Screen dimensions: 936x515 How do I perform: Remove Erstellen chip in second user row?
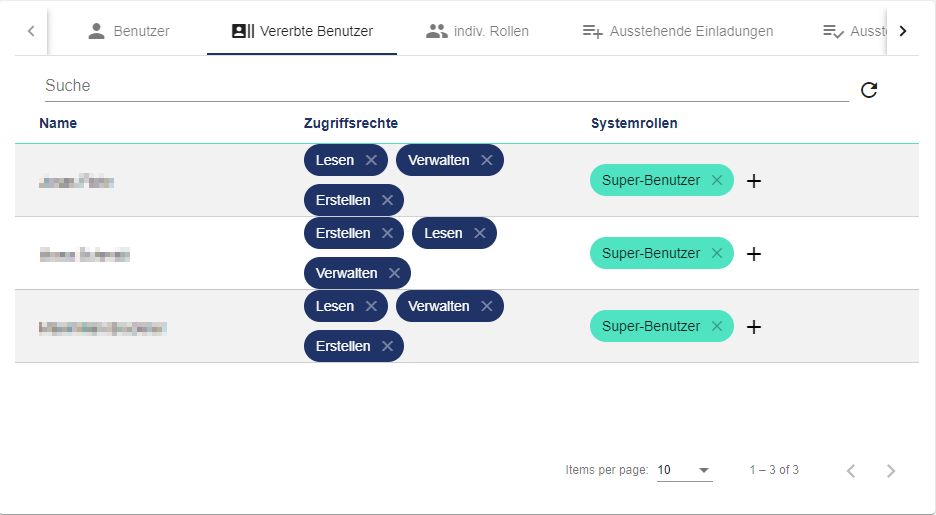coord(387,233)
